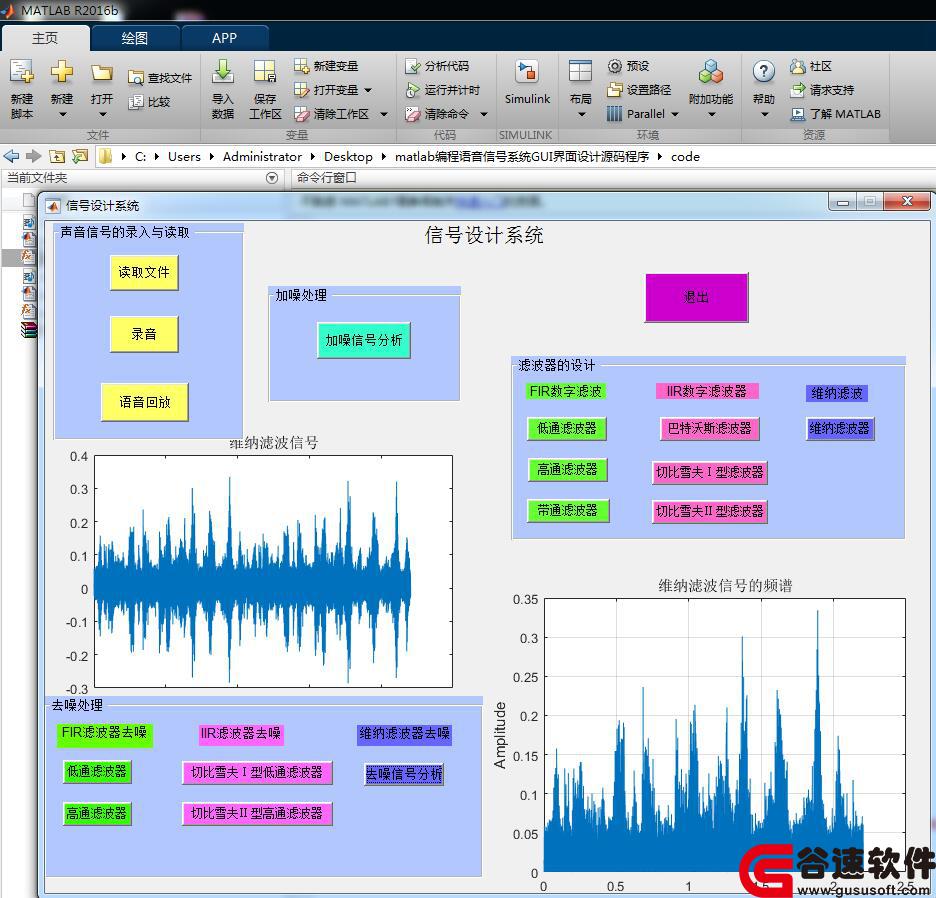Click the Compare (比较) icon

click(x=136, y=102)
